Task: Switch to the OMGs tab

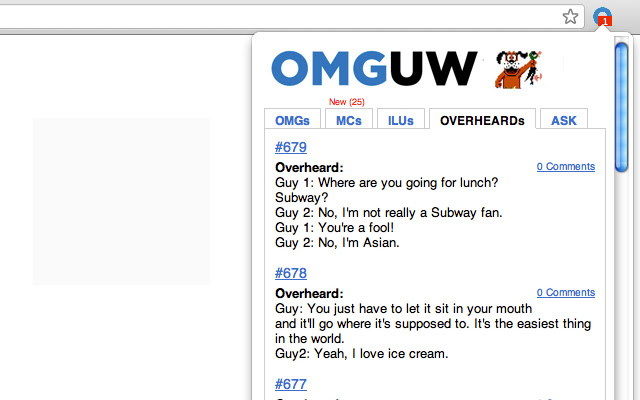Action: pyautogui.click(x=292, y=120)
